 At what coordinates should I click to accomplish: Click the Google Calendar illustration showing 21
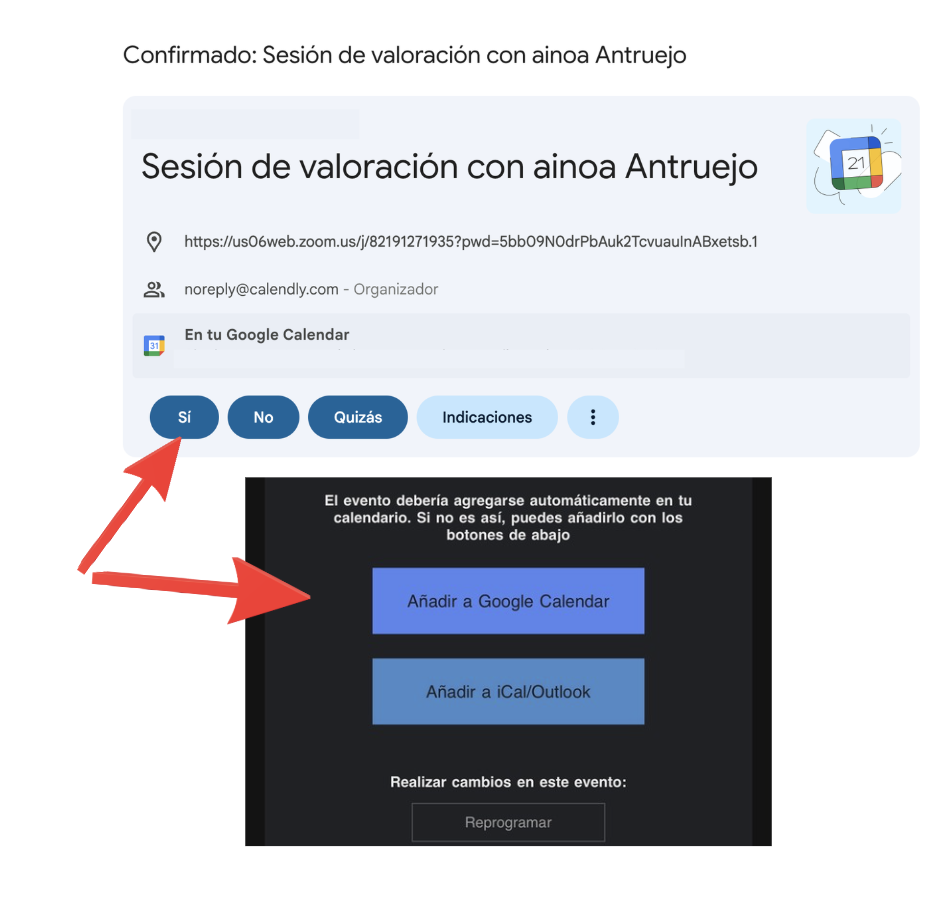pyautogui.click(x=854, y=166)
